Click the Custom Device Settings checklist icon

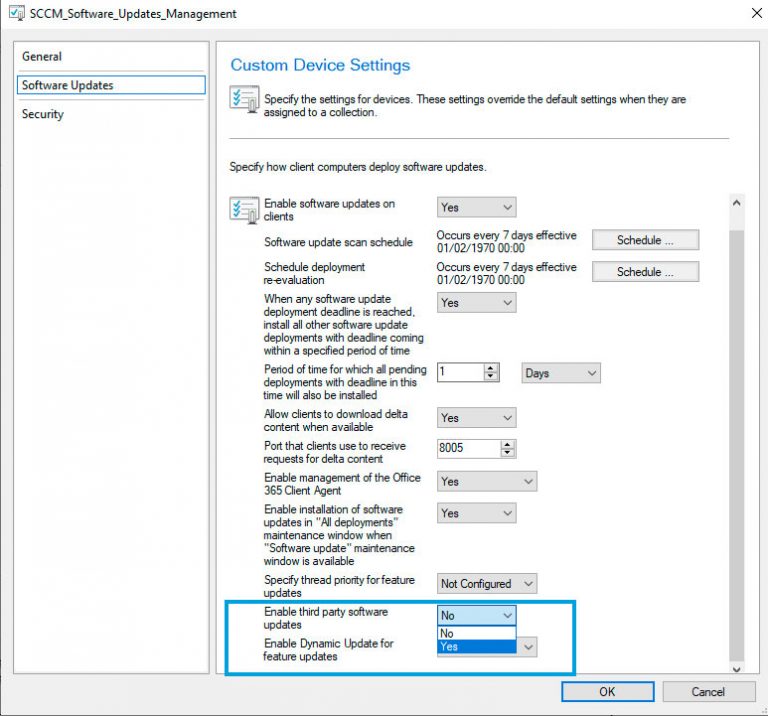point(244,99)
